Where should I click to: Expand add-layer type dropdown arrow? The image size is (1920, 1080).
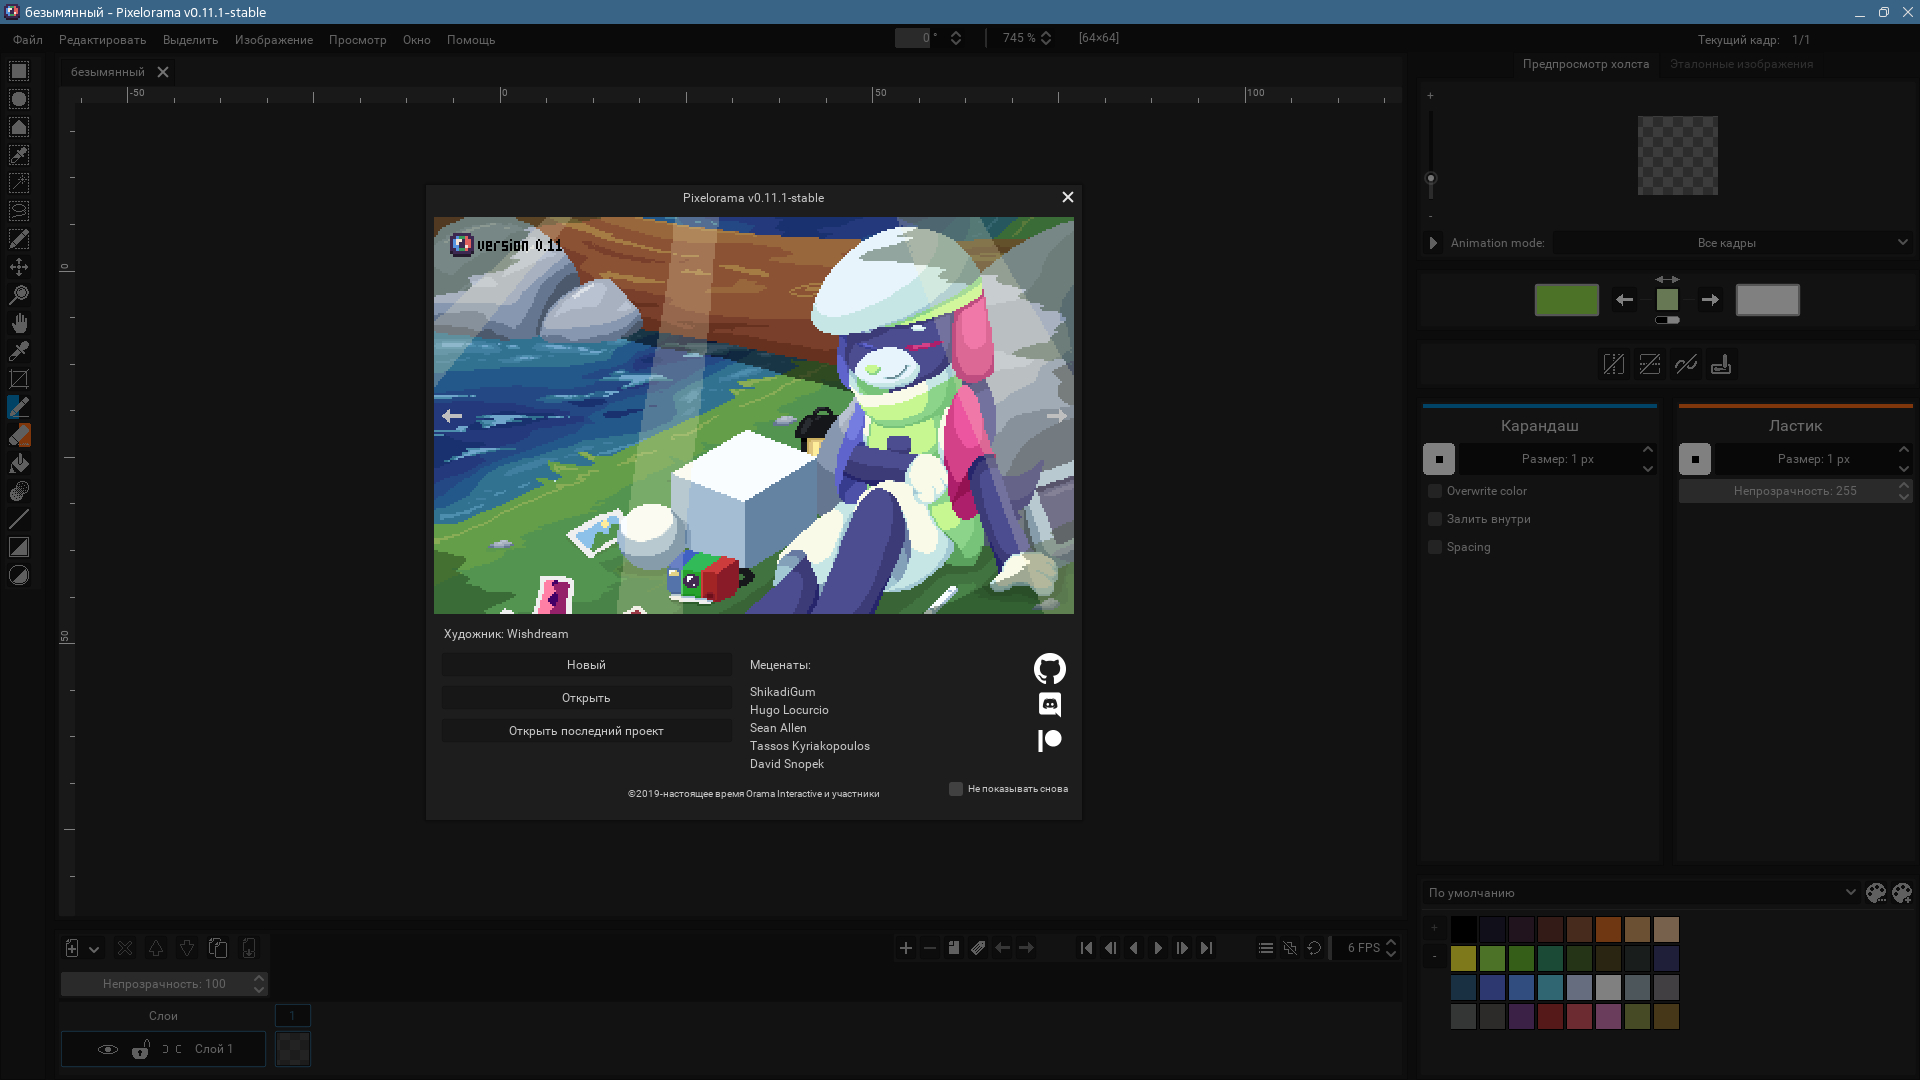tap(94, 949)
